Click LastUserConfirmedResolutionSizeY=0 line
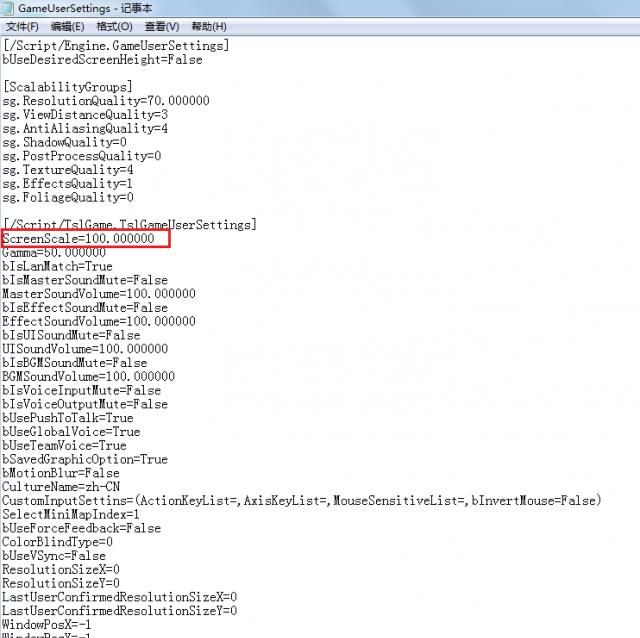 point(120,611)
